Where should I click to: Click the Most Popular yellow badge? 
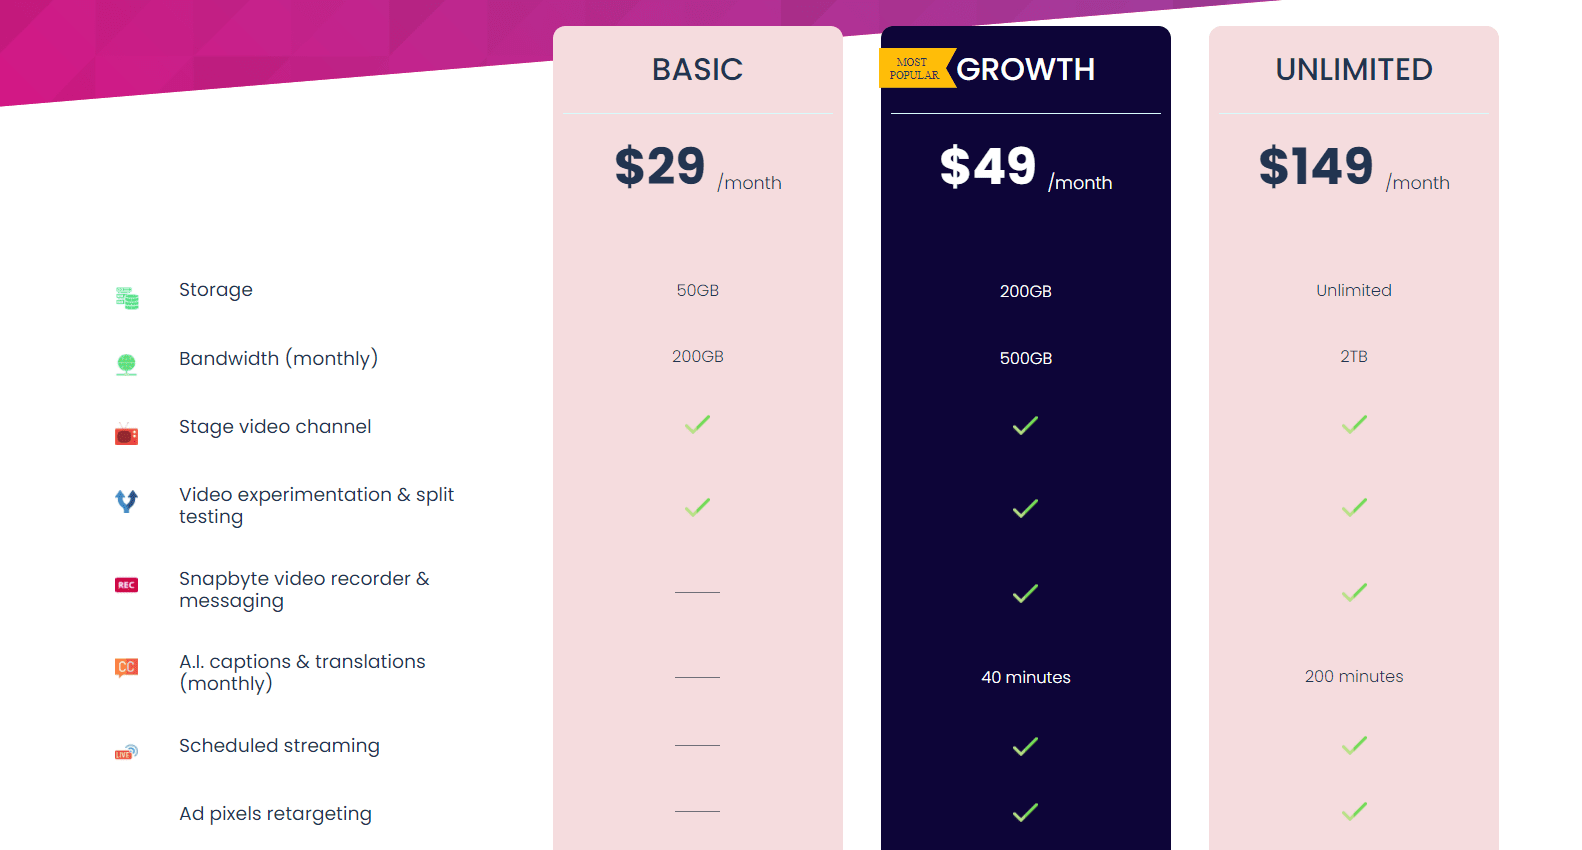(x=916, y=68)
